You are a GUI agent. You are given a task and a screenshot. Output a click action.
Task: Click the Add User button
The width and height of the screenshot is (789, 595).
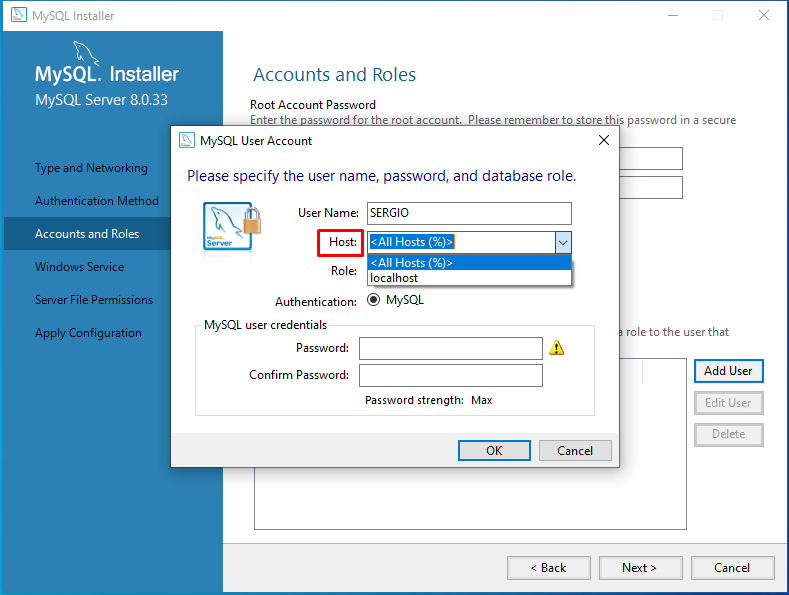(728, 371)
